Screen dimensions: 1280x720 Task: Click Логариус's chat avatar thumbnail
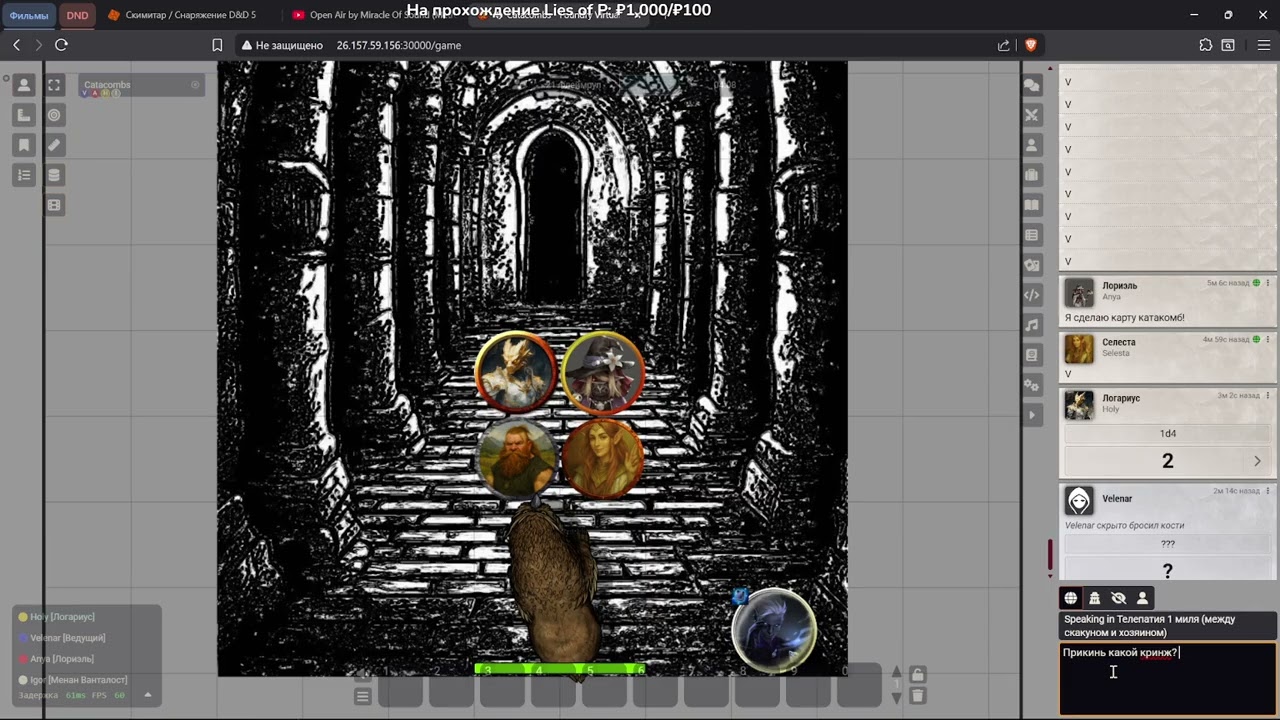[1079, 405]
